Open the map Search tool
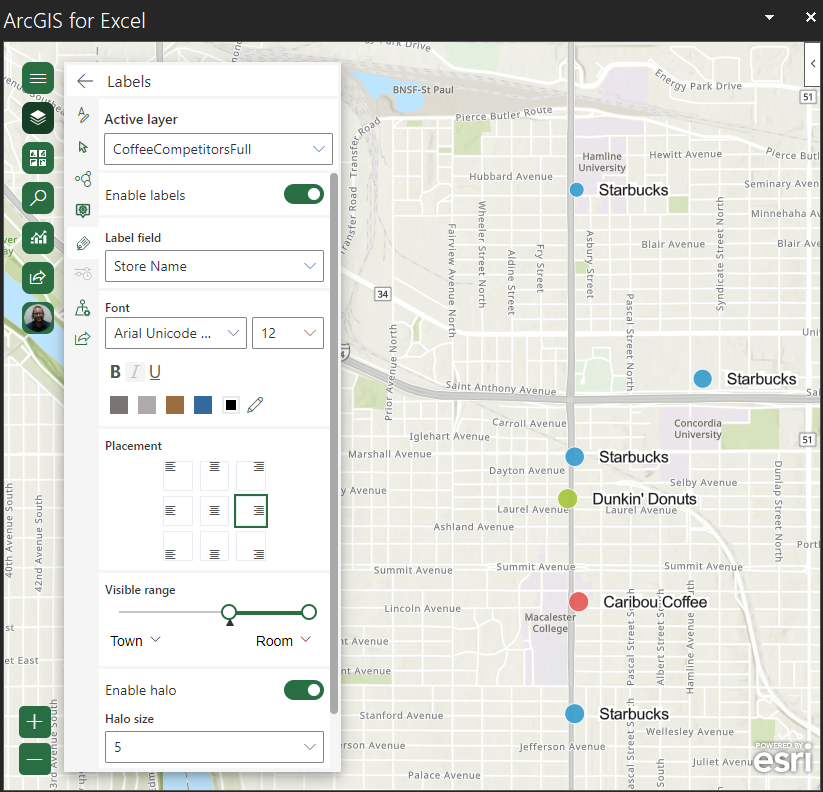This screenshot has height=792, width=823. tap(37, 198)
